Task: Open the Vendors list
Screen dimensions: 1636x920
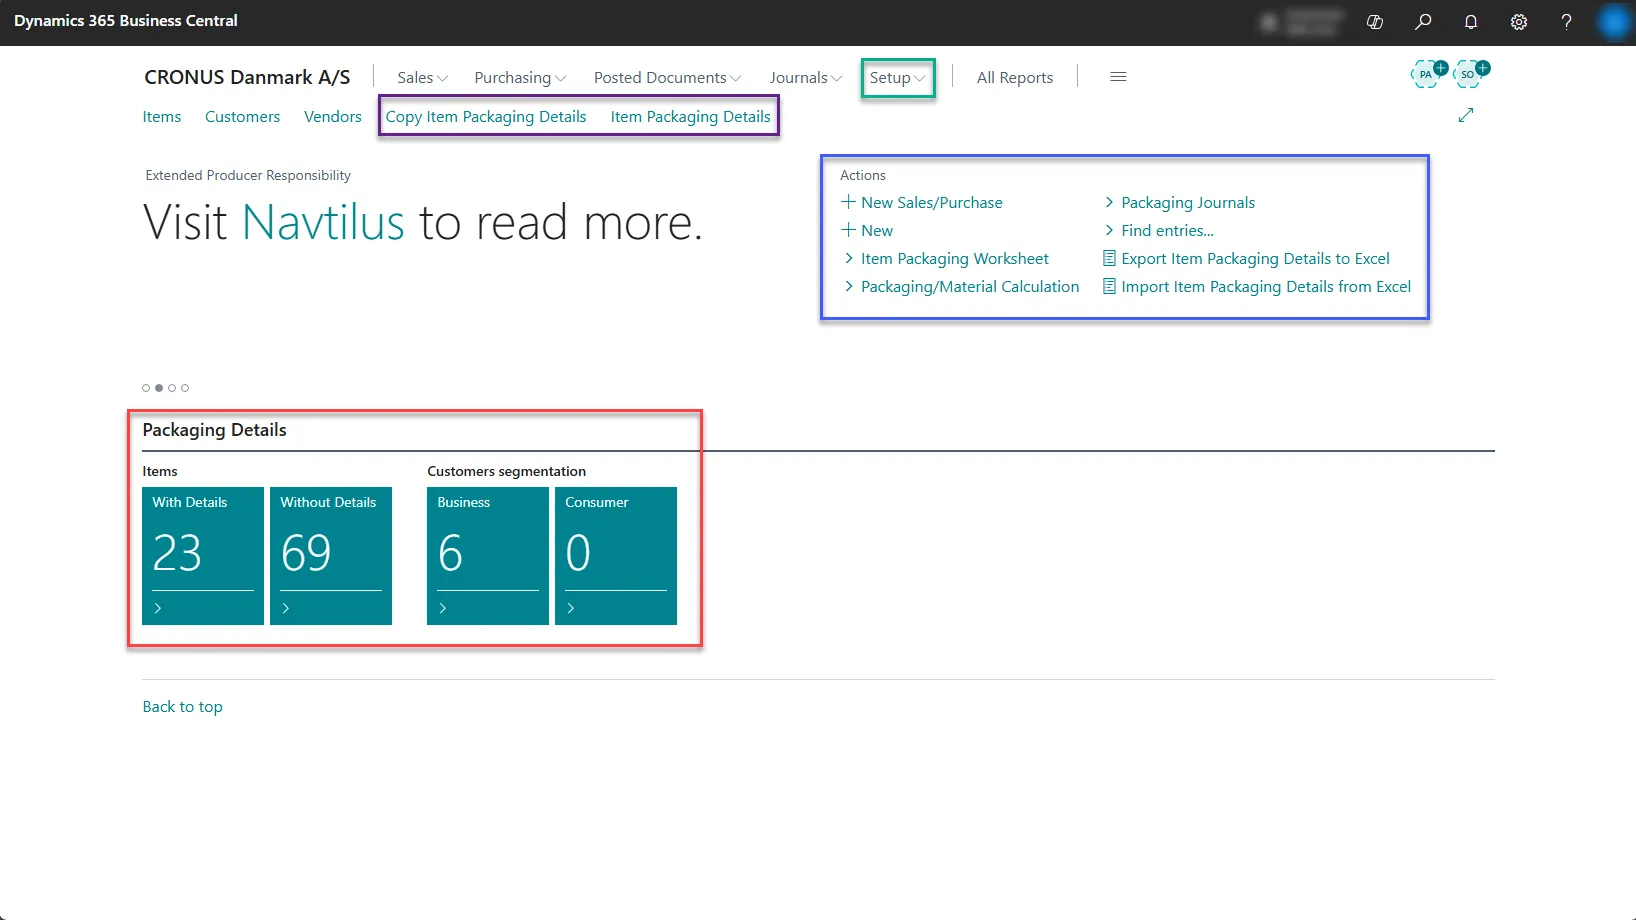Action: 333,116
